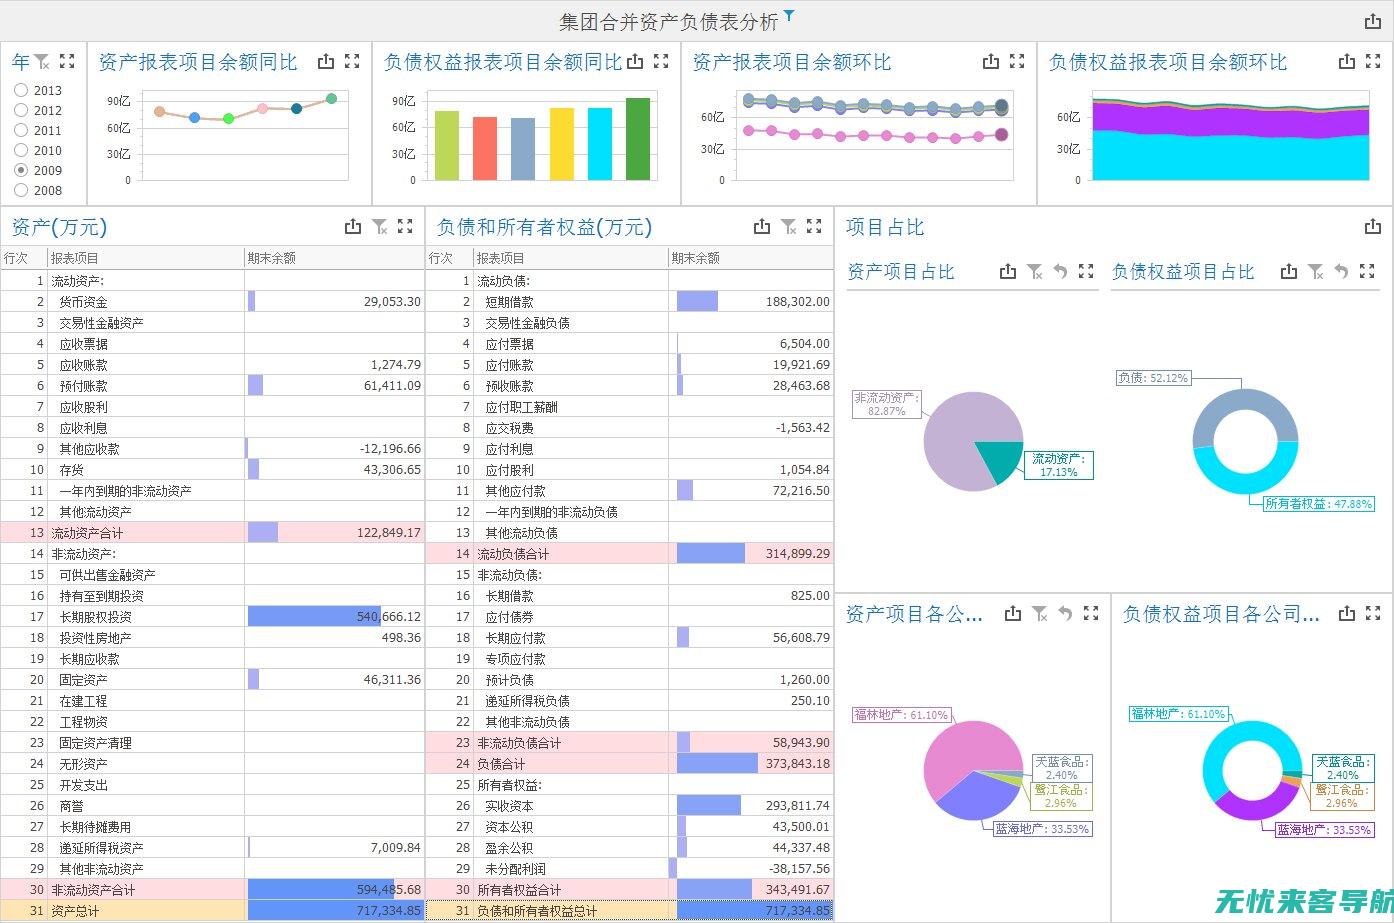Clear filter on the 资产(万元) table
The image size is (1394, 923).
[380, 227]
